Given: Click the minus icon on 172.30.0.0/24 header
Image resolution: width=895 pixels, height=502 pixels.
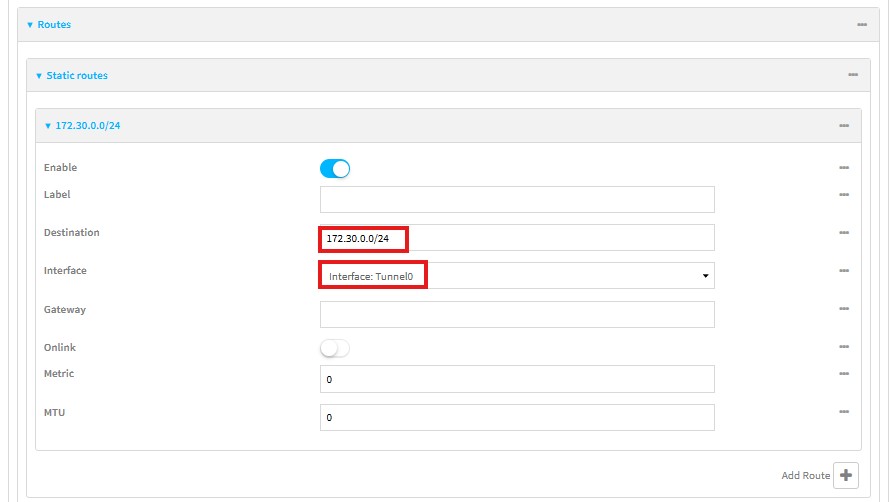Looking at the screenshot, I should pos(843,126).
